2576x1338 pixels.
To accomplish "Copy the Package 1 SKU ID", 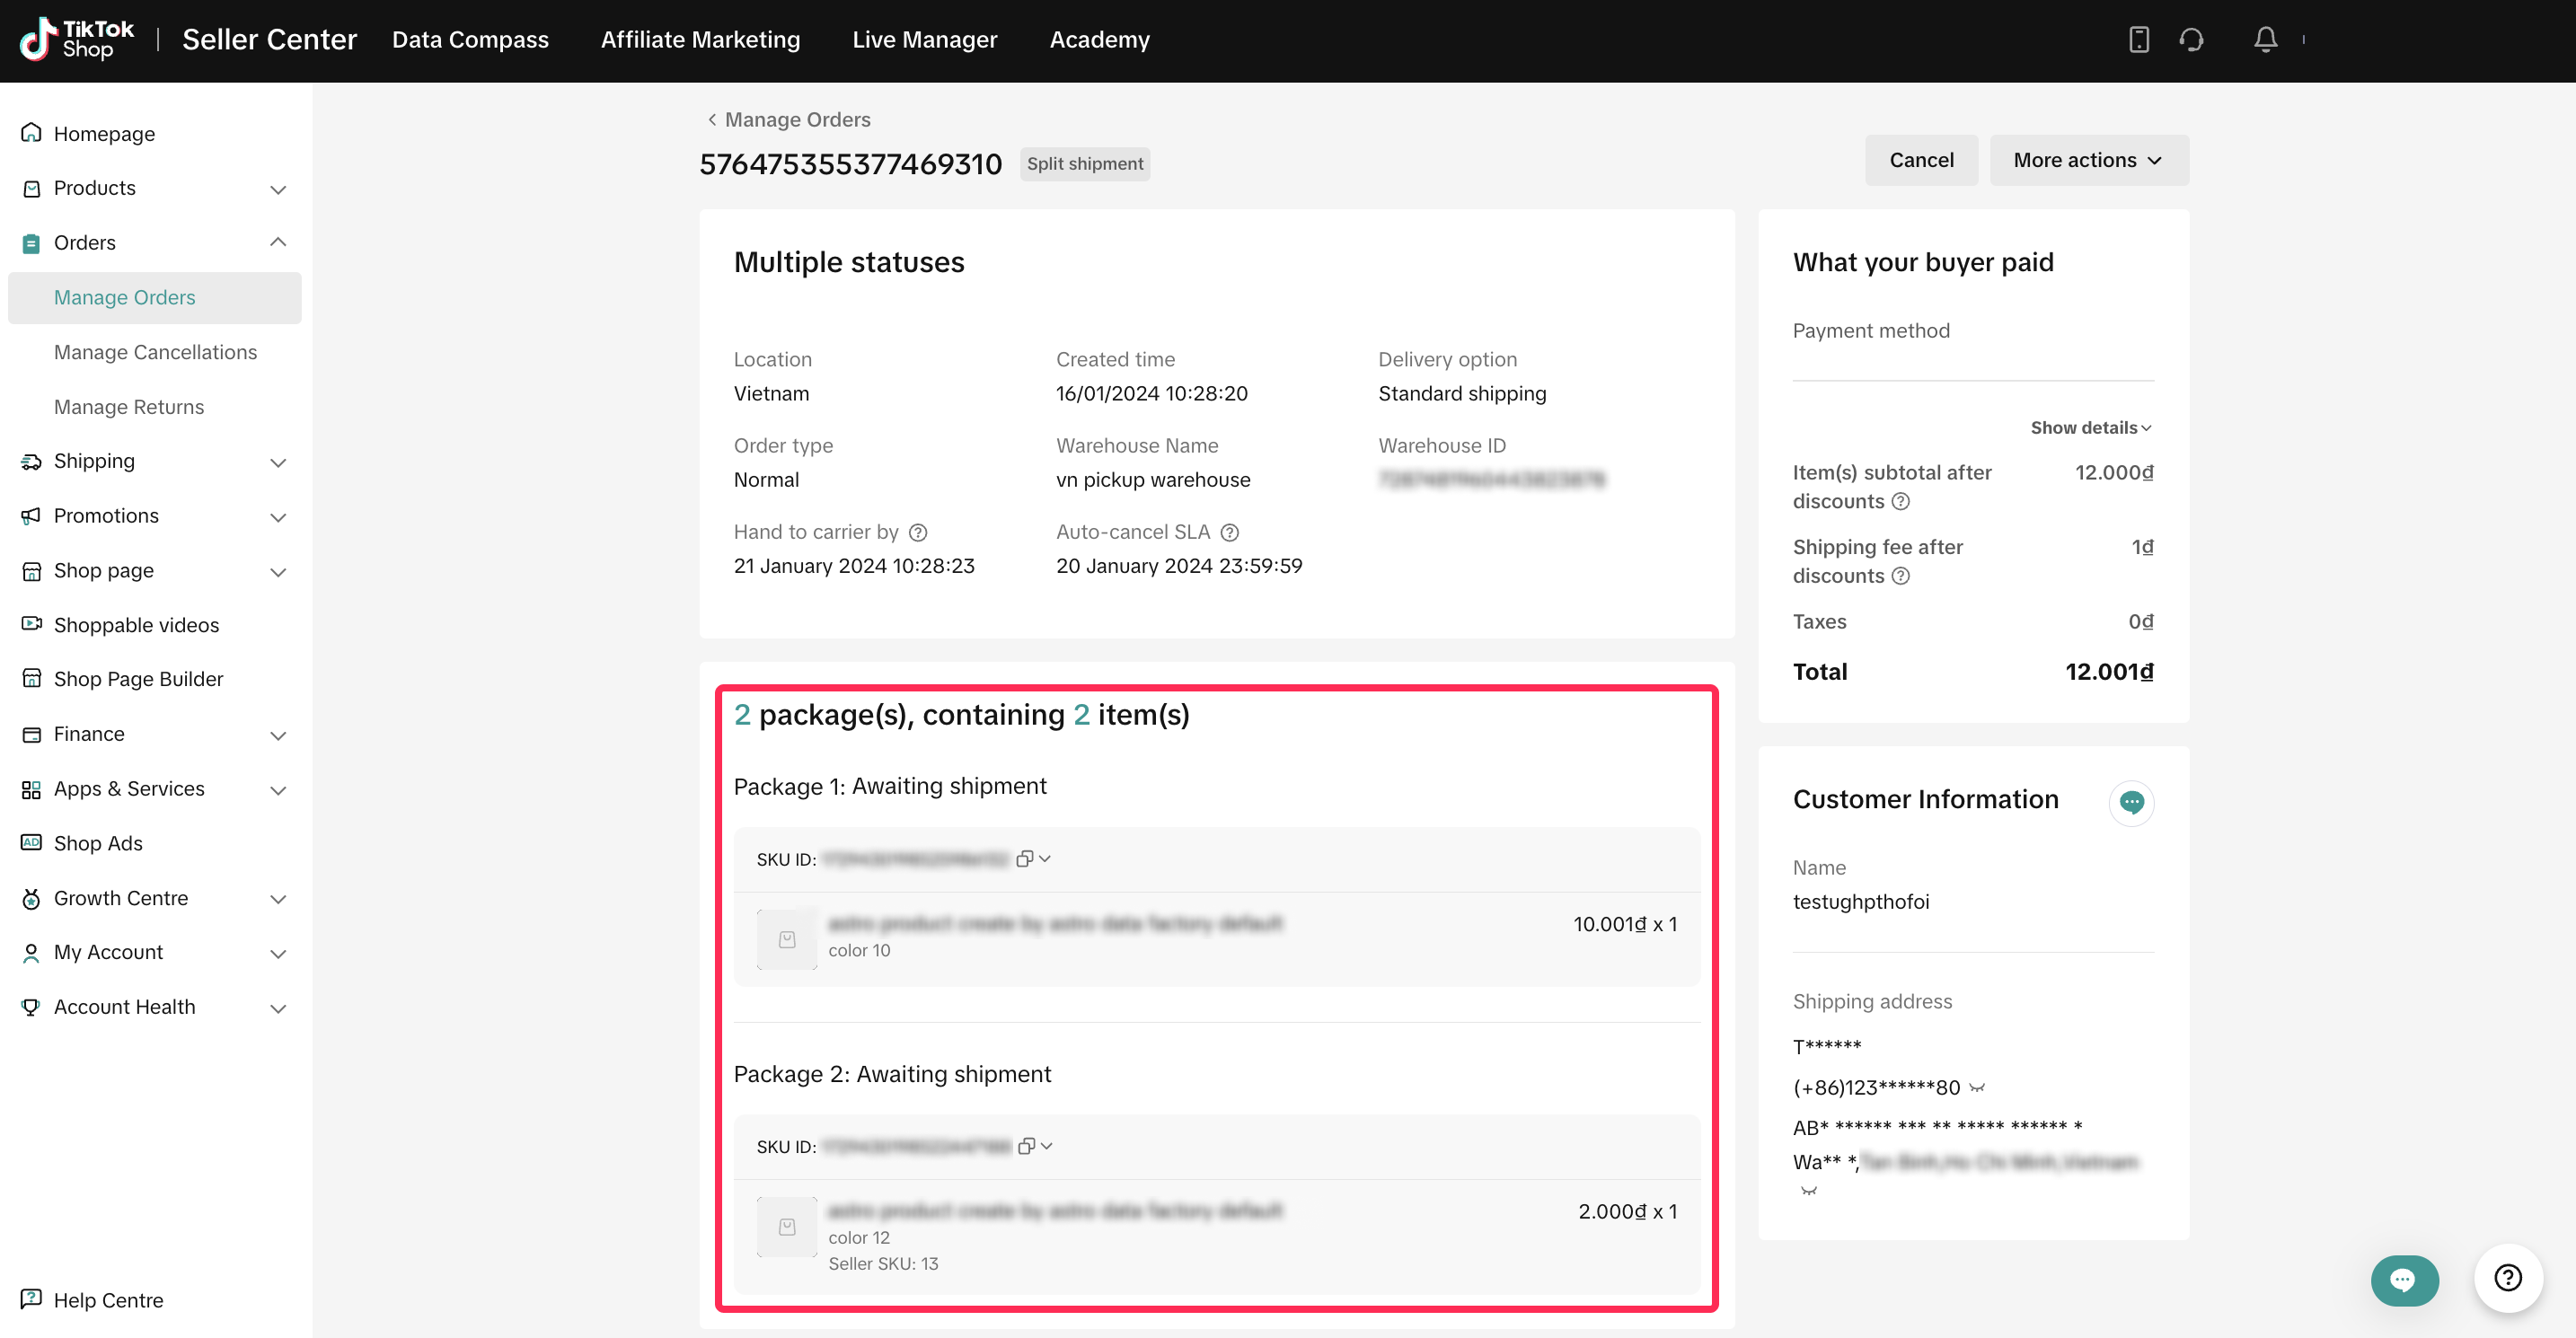I will point(1024,859).
